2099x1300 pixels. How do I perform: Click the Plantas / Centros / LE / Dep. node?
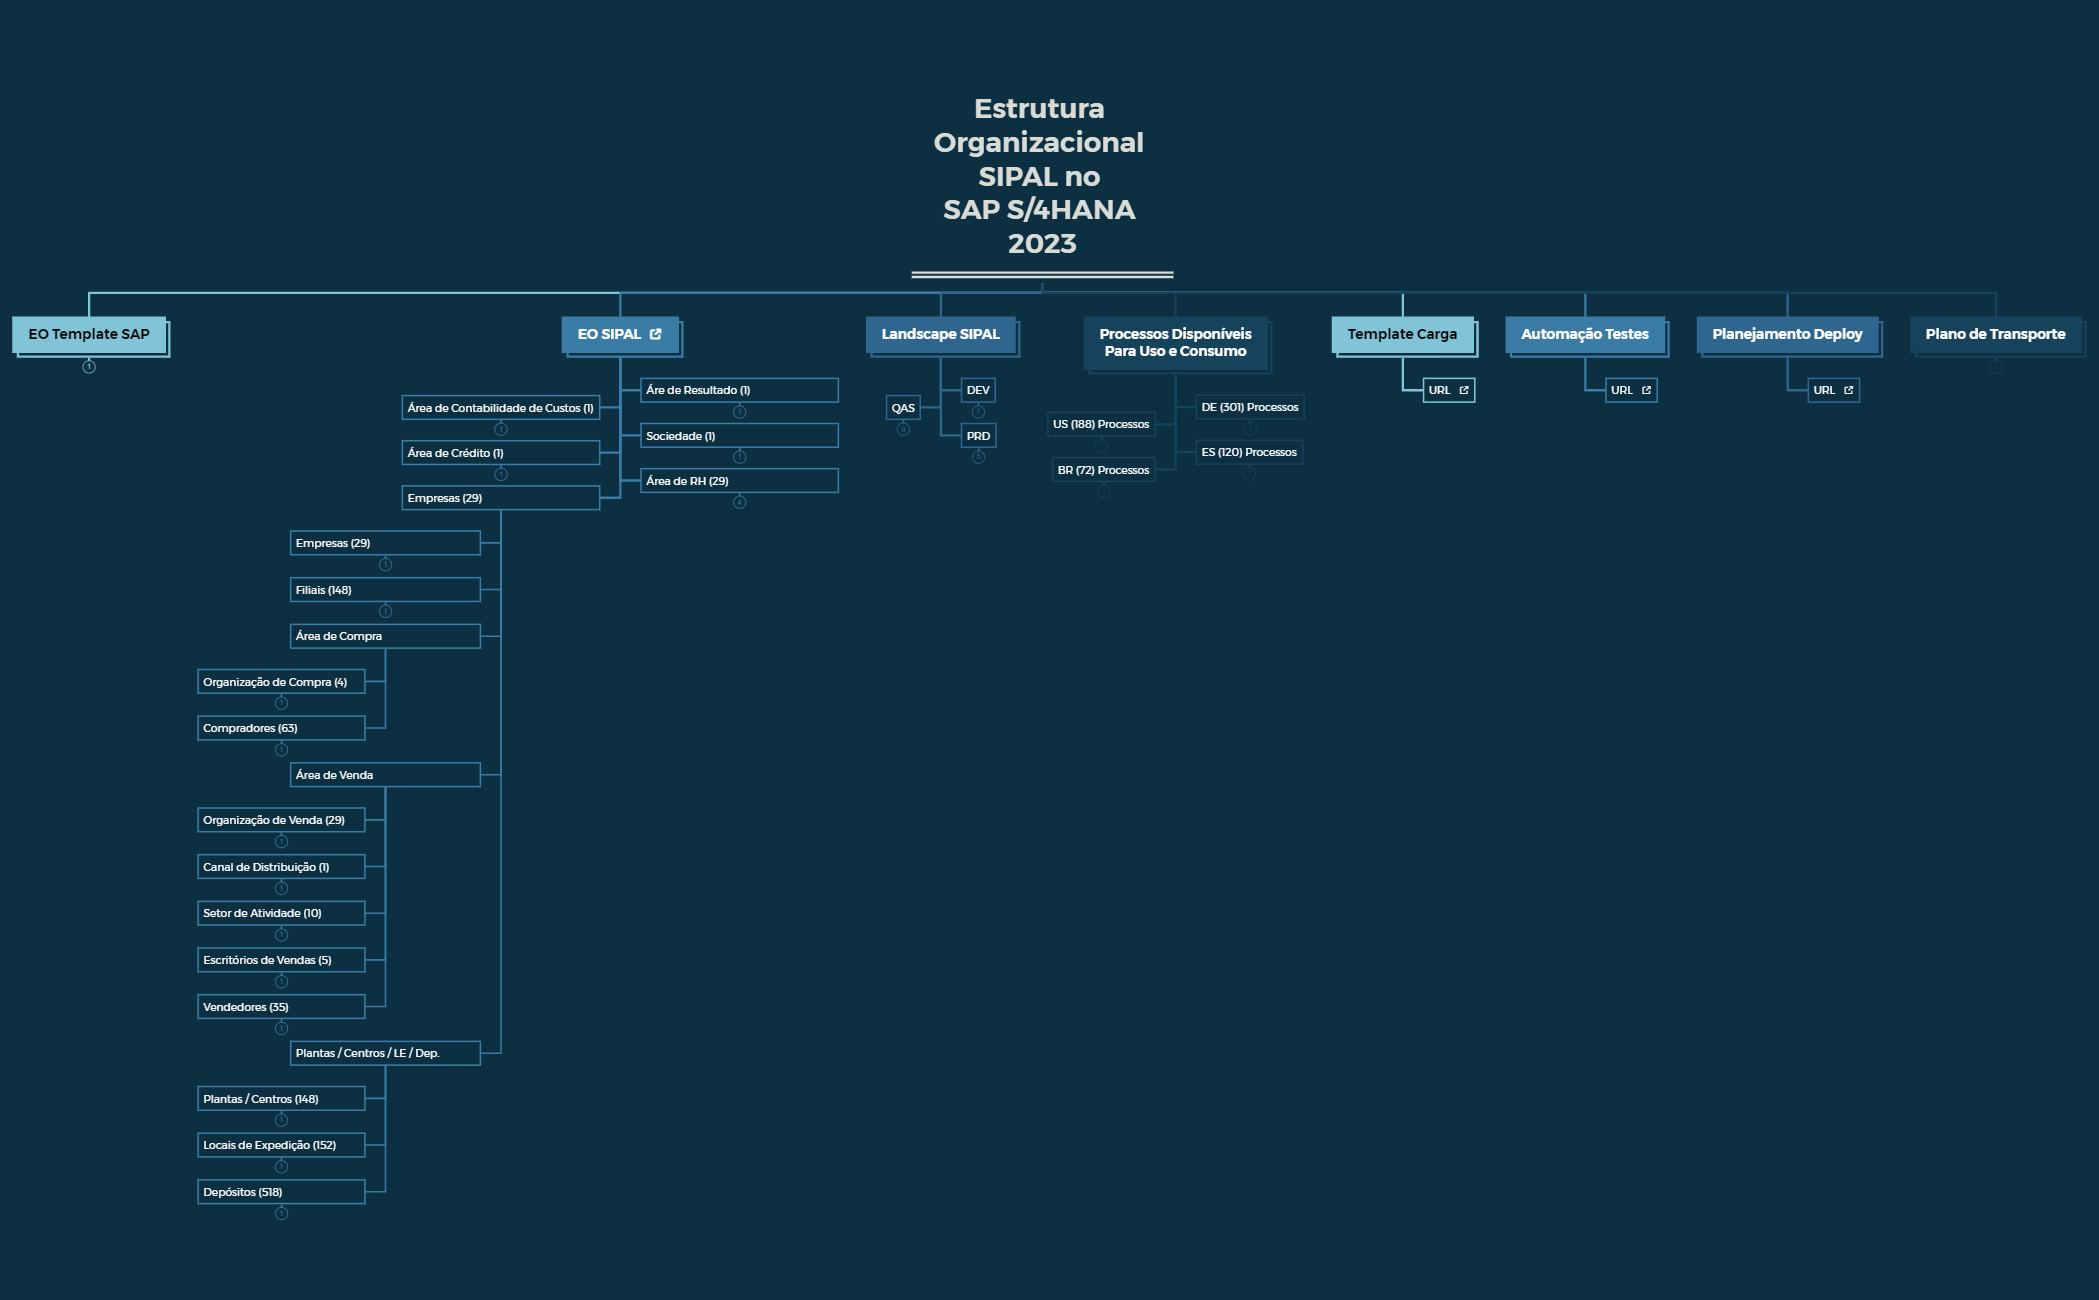point(384,1053)
